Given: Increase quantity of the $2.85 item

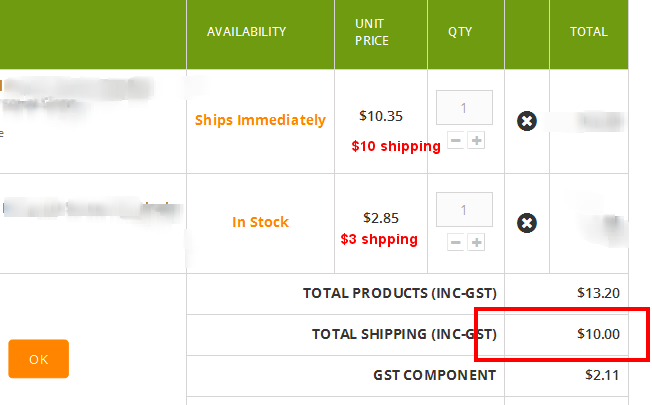Looking at the screenshot, I should (x=476, y=242).
